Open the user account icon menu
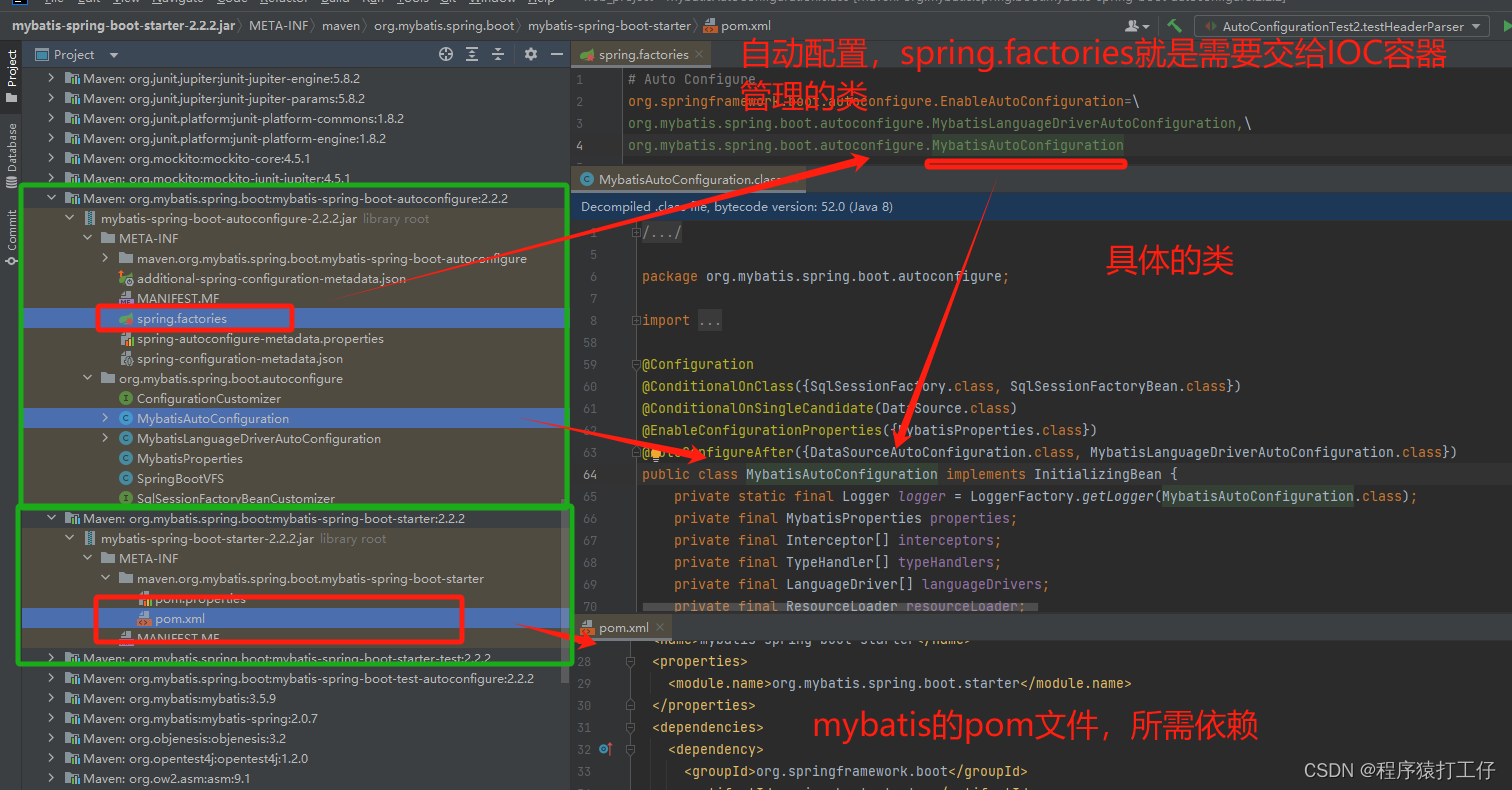 coord(1136,26)
